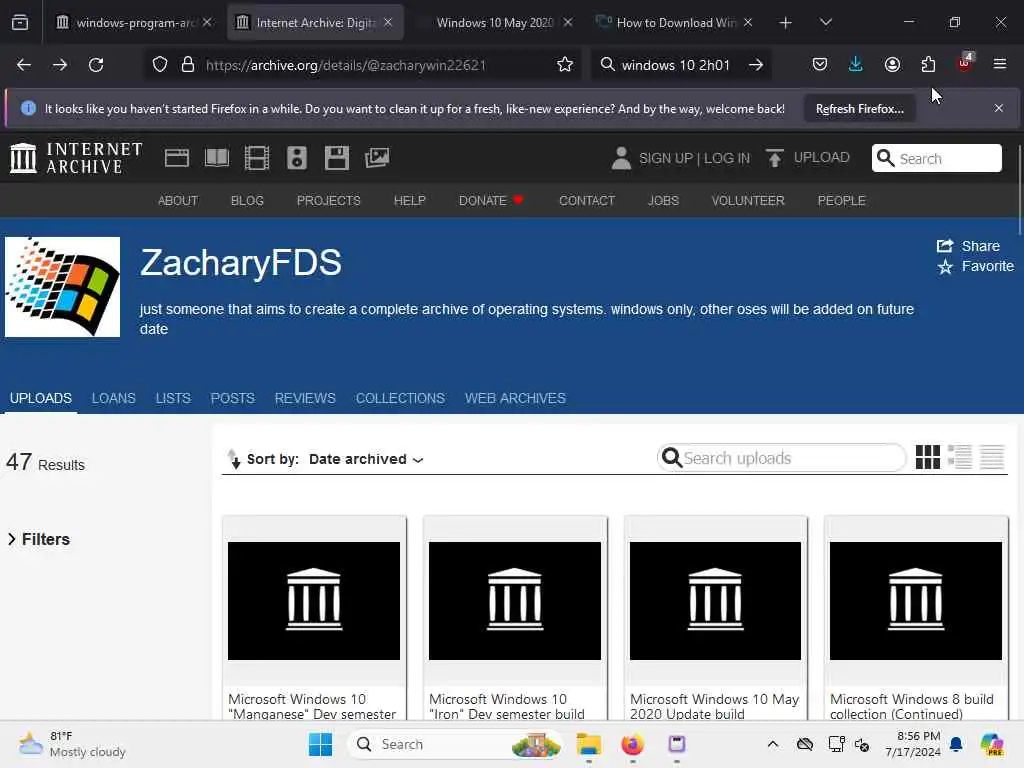Click the tracking protection shield icon

click(160, 65)
